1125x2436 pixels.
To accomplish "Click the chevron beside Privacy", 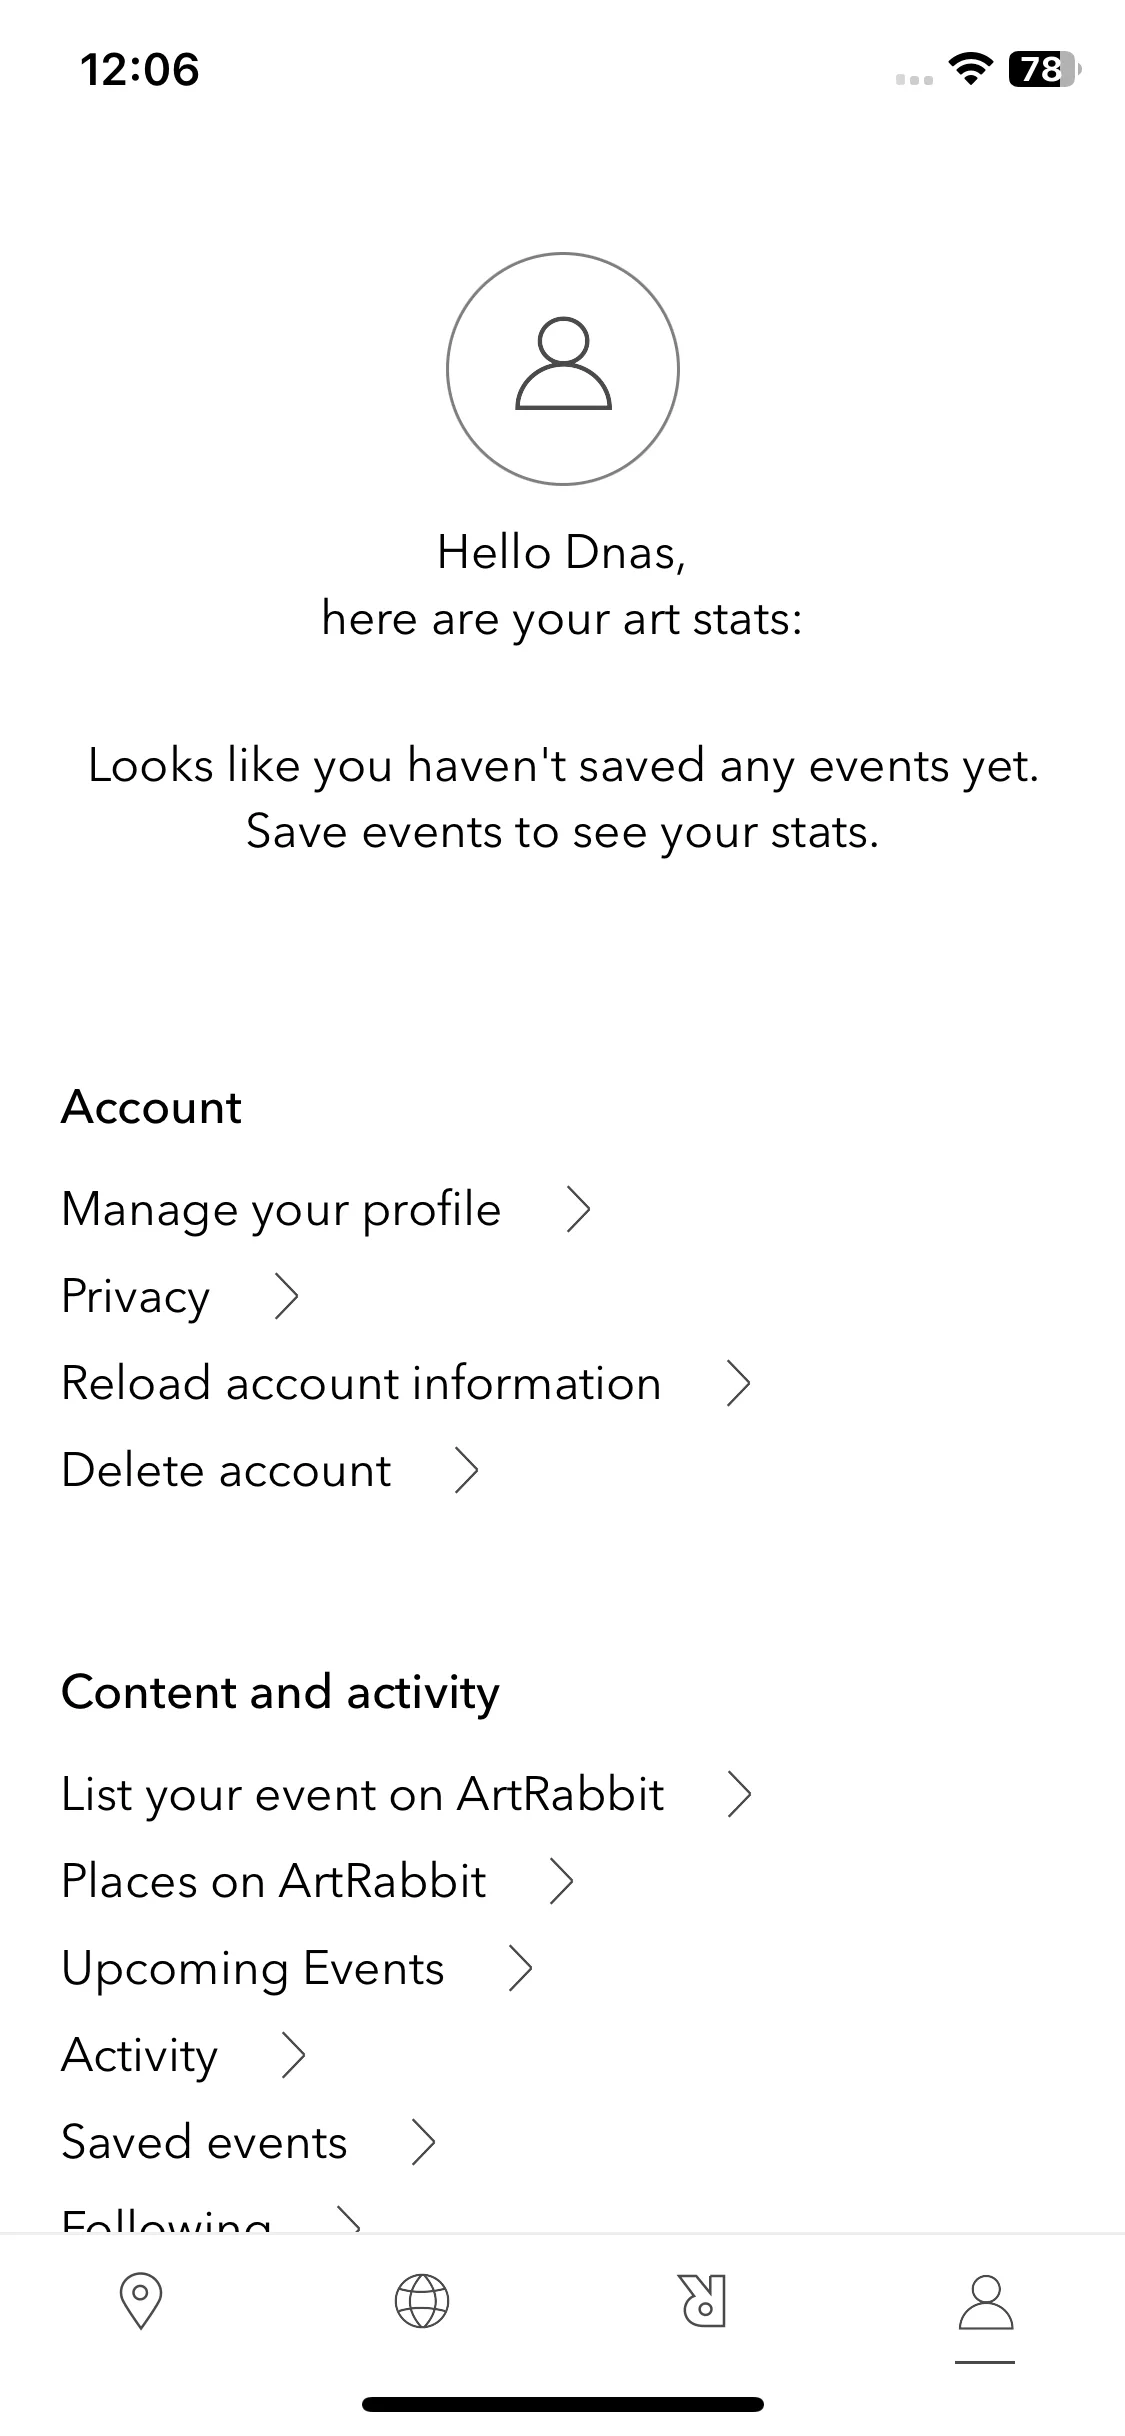I will point(287,1296).
